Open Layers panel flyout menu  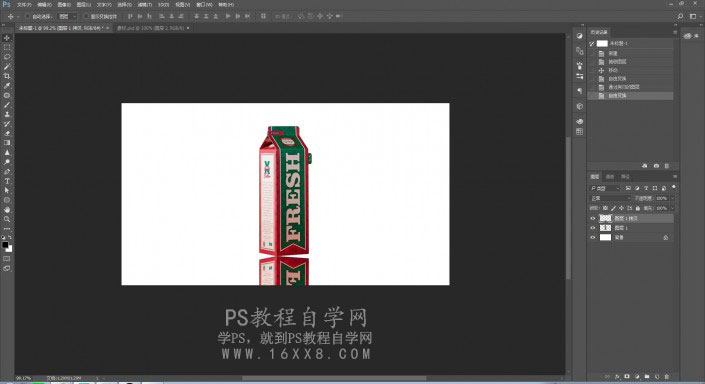675,177
